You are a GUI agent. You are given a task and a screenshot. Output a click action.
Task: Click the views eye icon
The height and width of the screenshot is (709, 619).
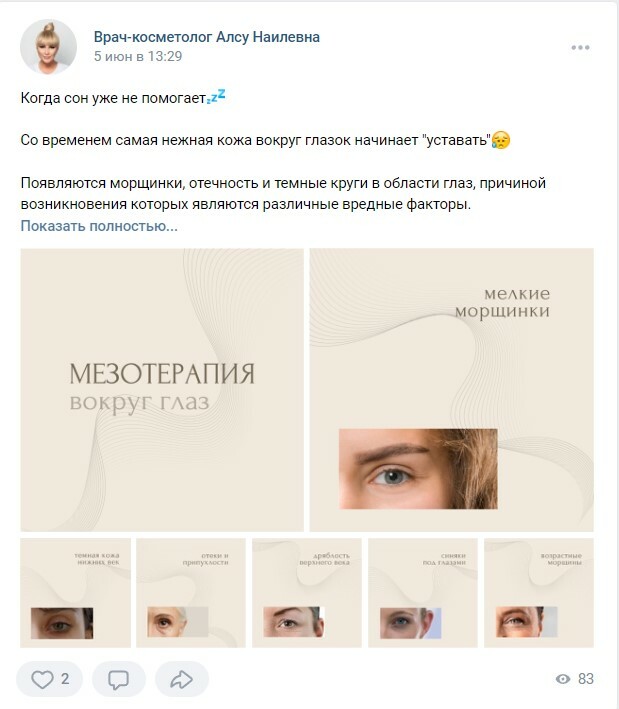coord(563,679)
